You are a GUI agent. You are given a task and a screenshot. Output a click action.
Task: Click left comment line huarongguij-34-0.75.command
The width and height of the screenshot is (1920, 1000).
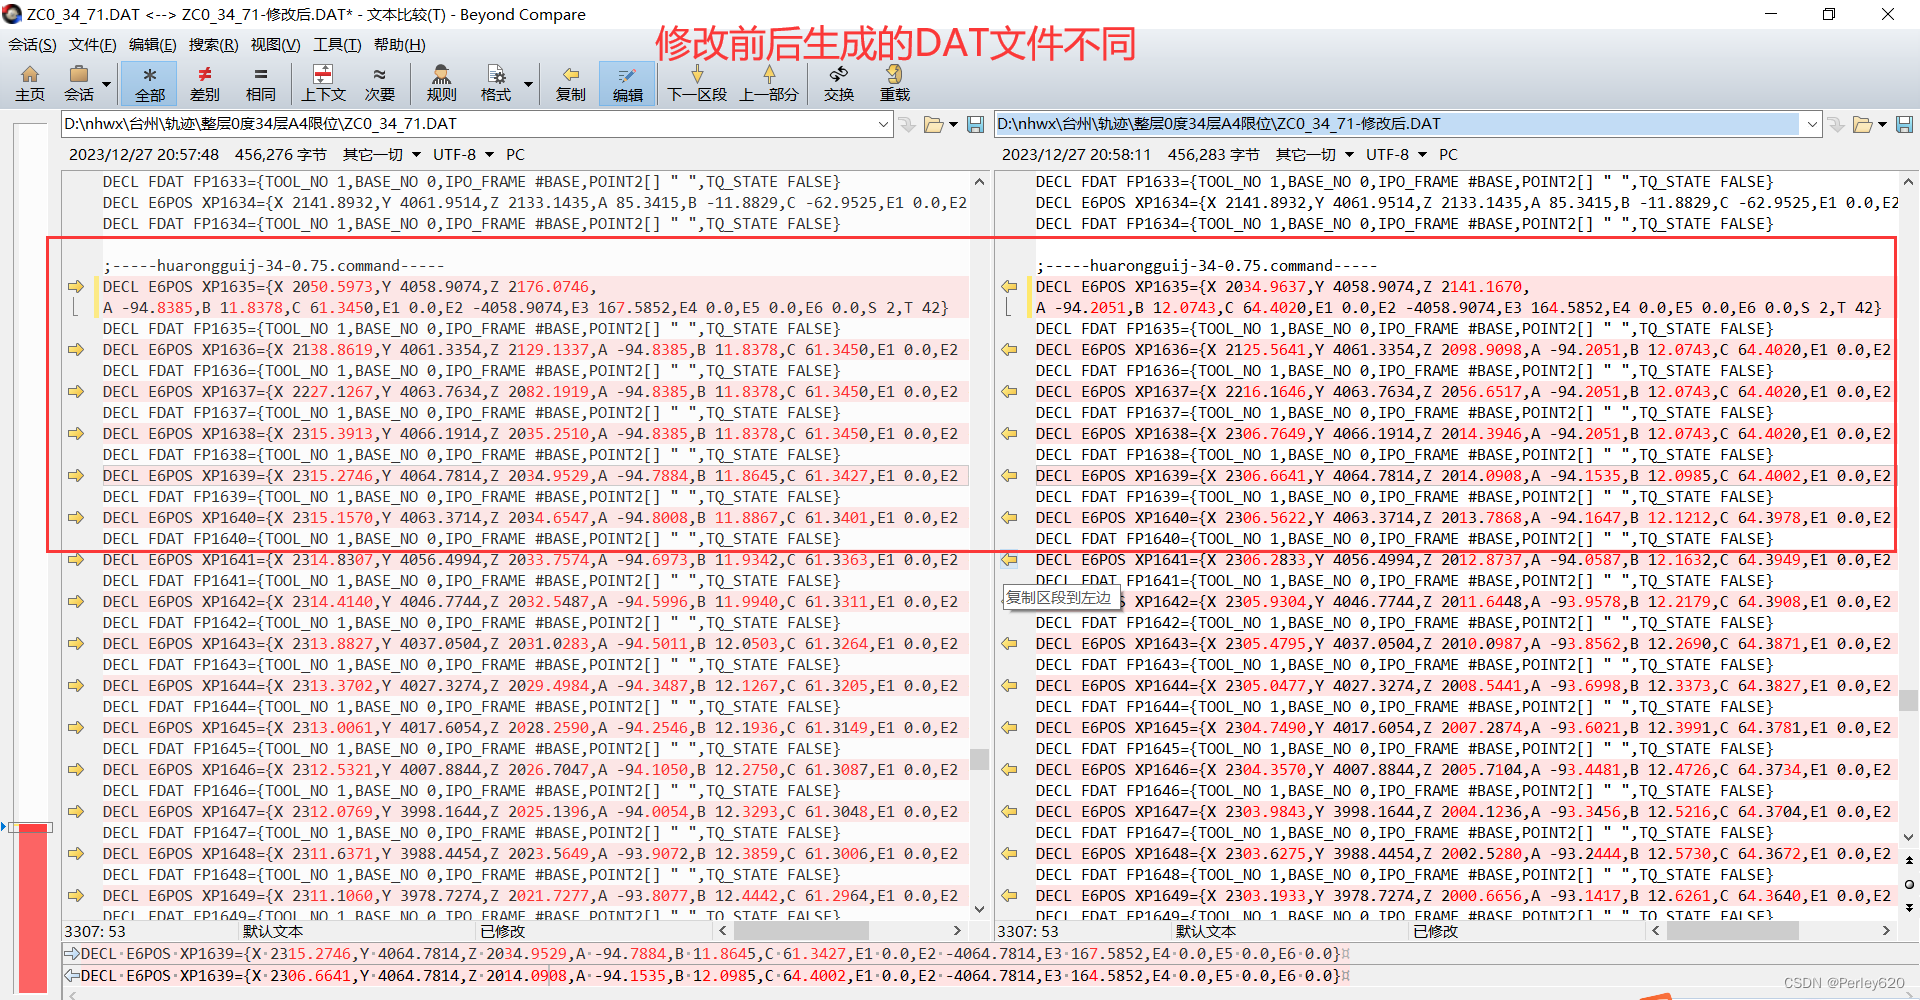coord(273,266)
